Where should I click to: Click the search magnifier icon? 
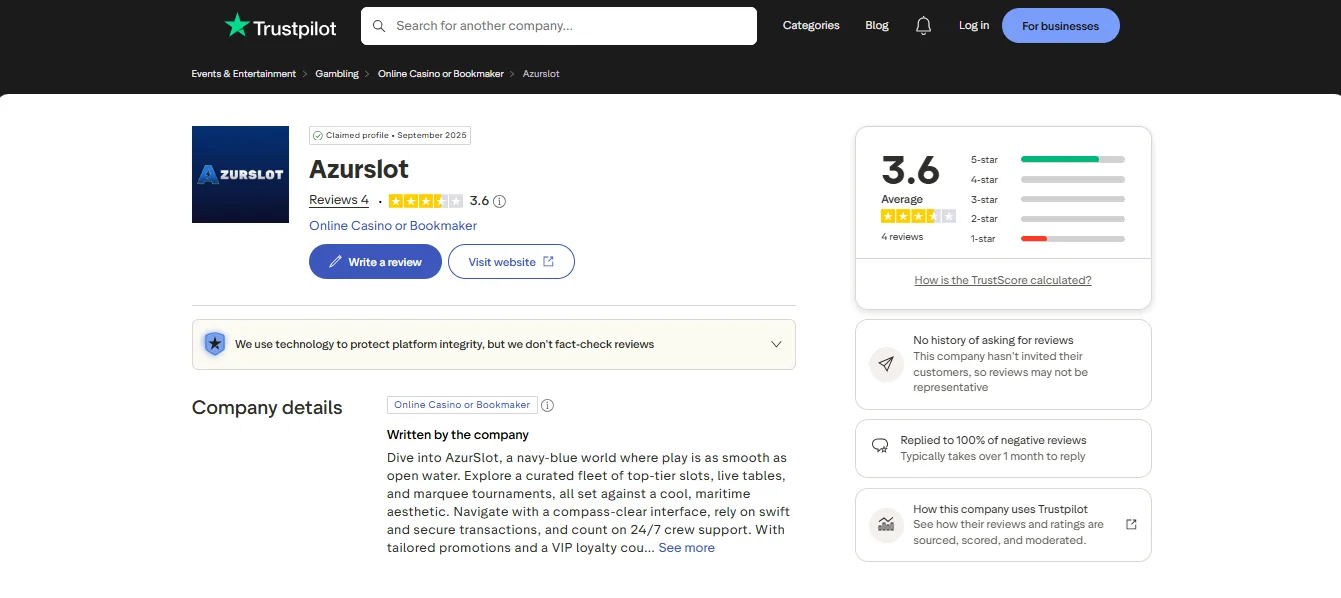point(379,26)
